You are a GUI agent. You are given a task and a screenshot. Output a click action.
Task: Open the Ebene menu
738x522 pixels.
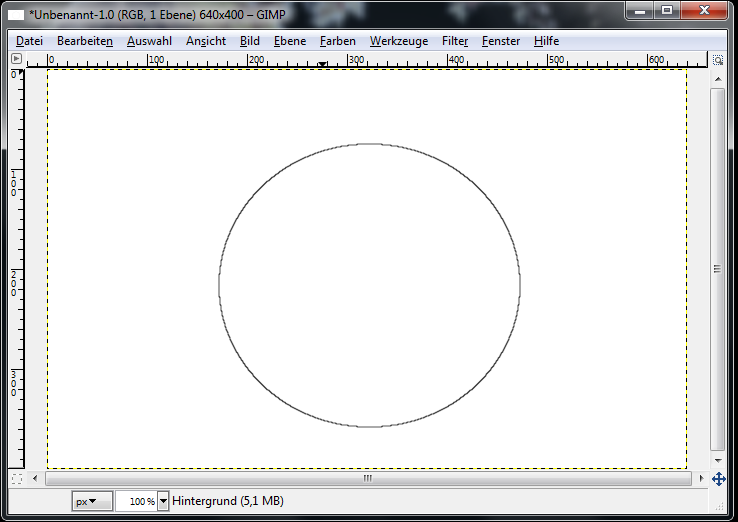[289, 41]
